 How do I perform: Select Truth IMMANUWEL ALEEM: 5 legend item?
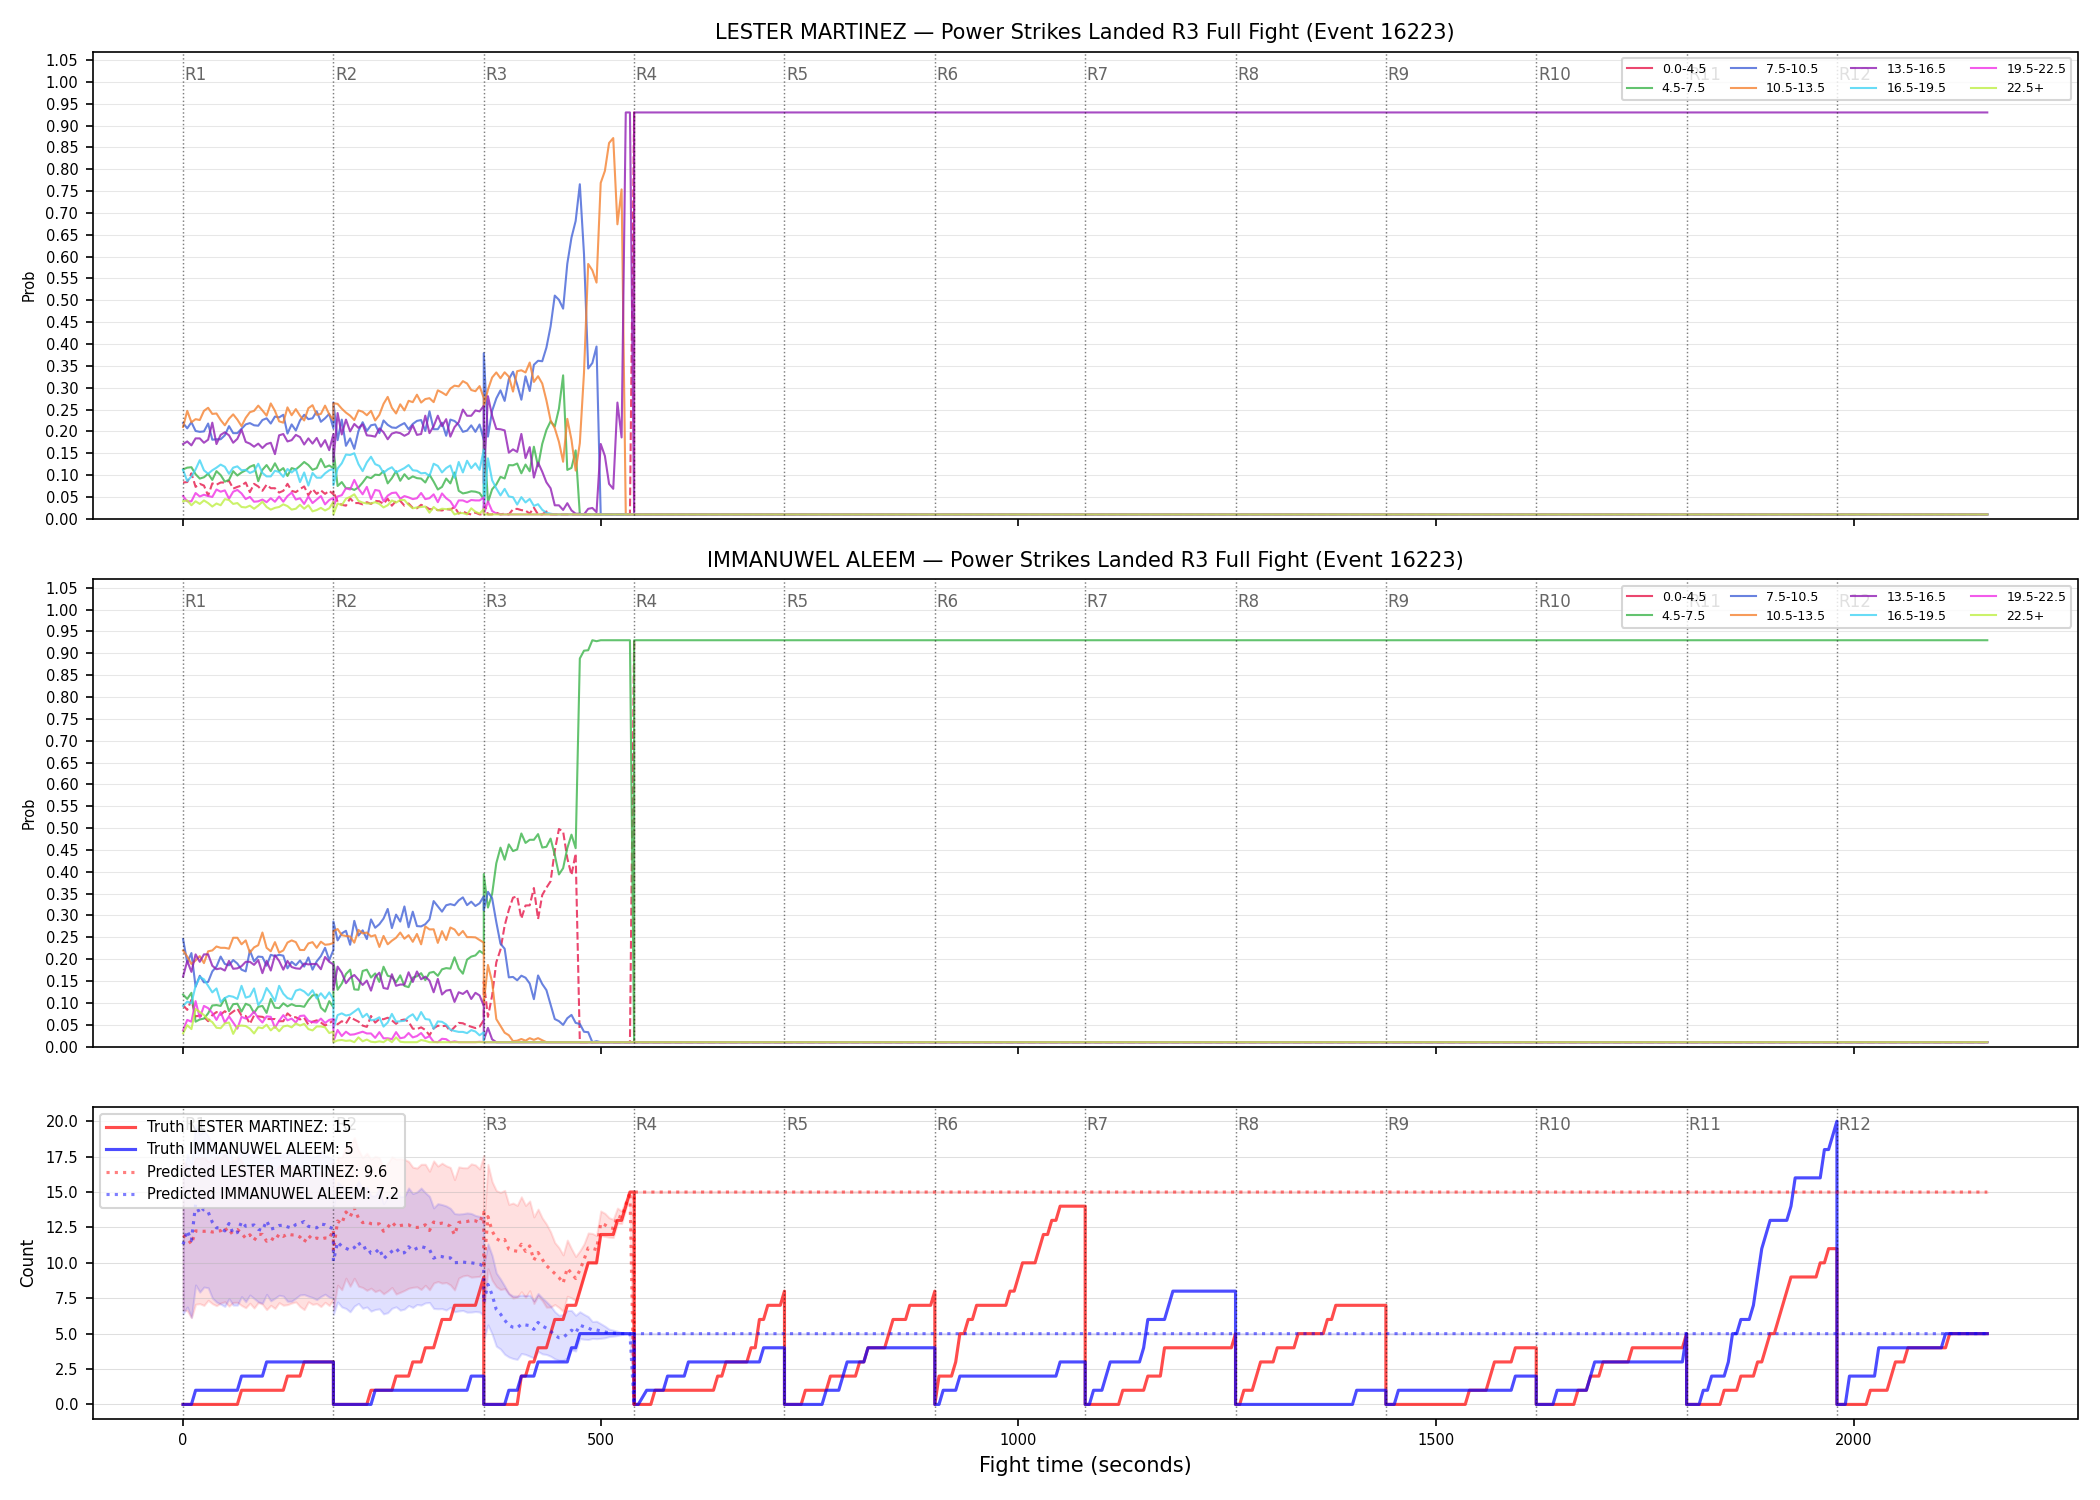(229, 1149)
